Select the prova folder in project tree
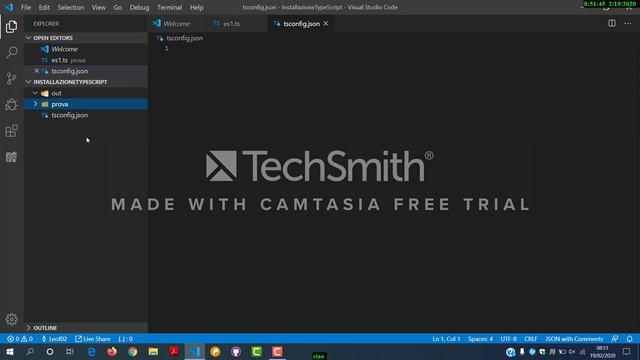 pos(86,104)
